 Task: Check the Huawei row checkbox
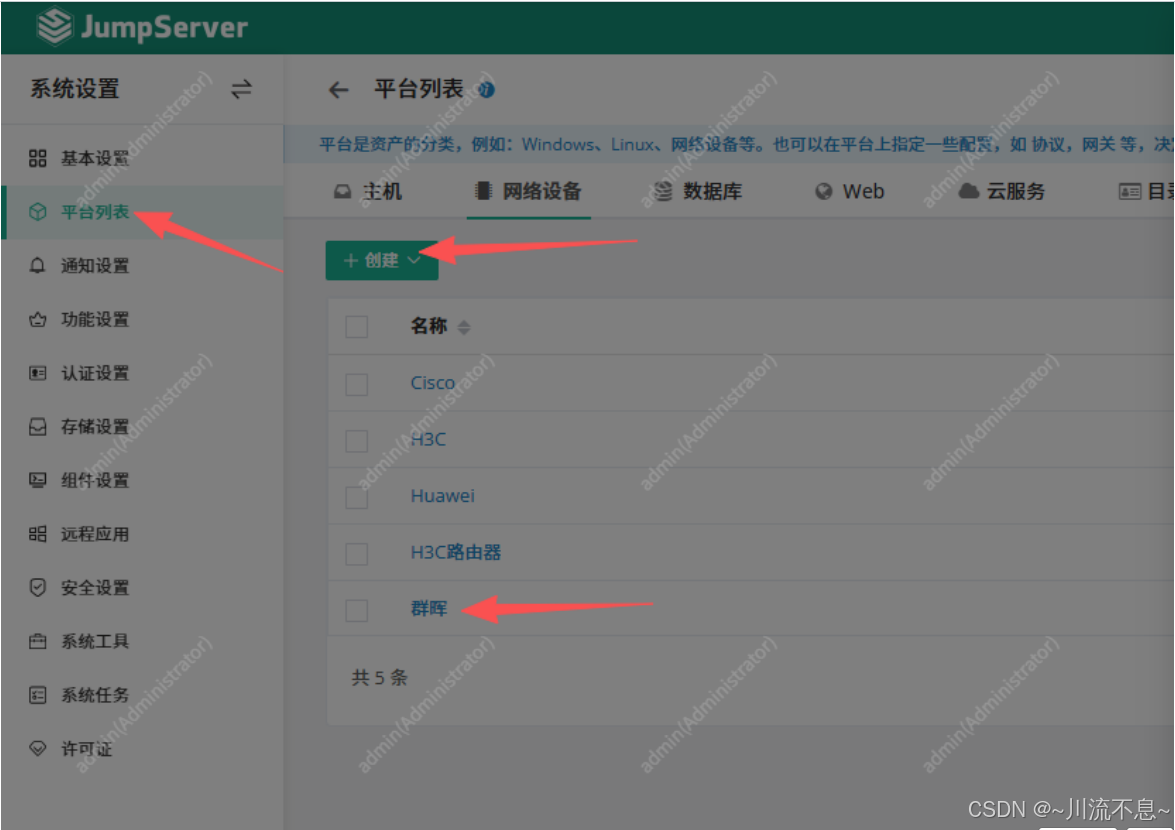click(x=357, y=497)
